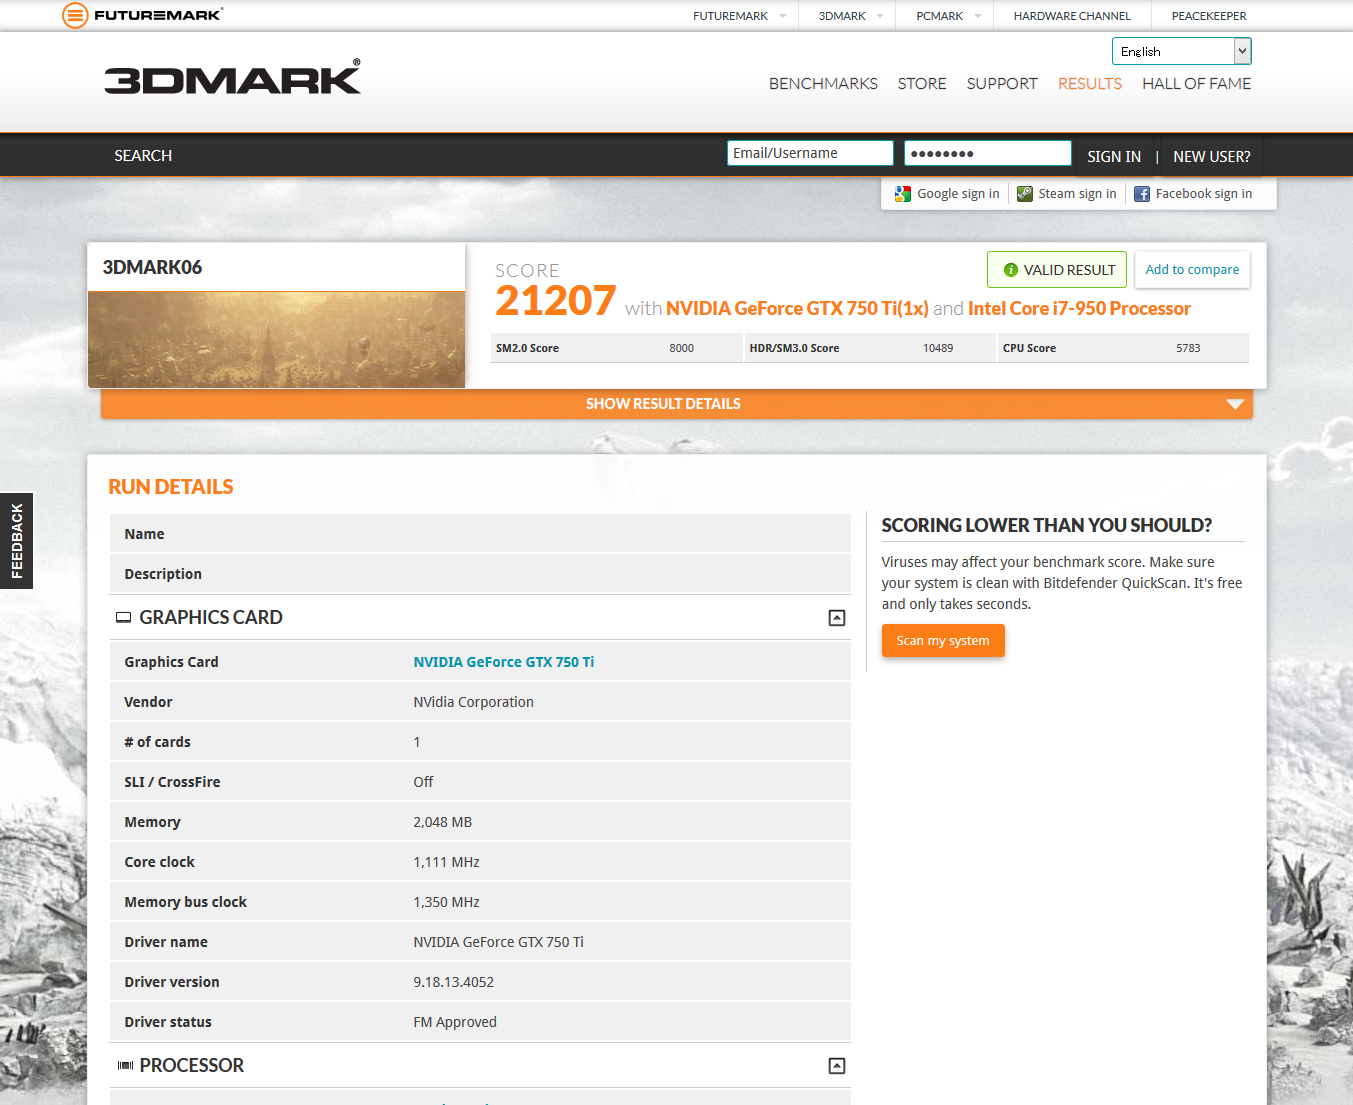Go to the Benchmarks page
This screenshot has height=1105, width=1353.
click(x=823, y=84)
